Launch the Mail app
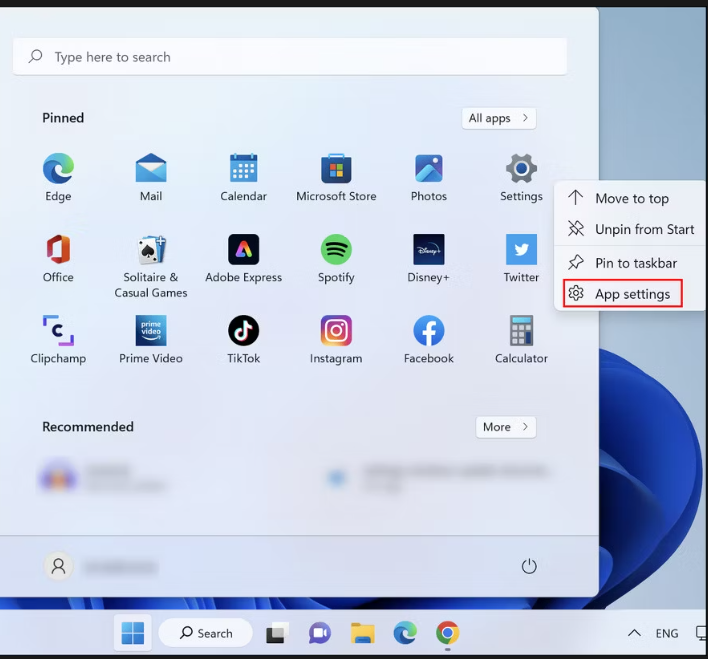708x659 pixels. (151, 178)
